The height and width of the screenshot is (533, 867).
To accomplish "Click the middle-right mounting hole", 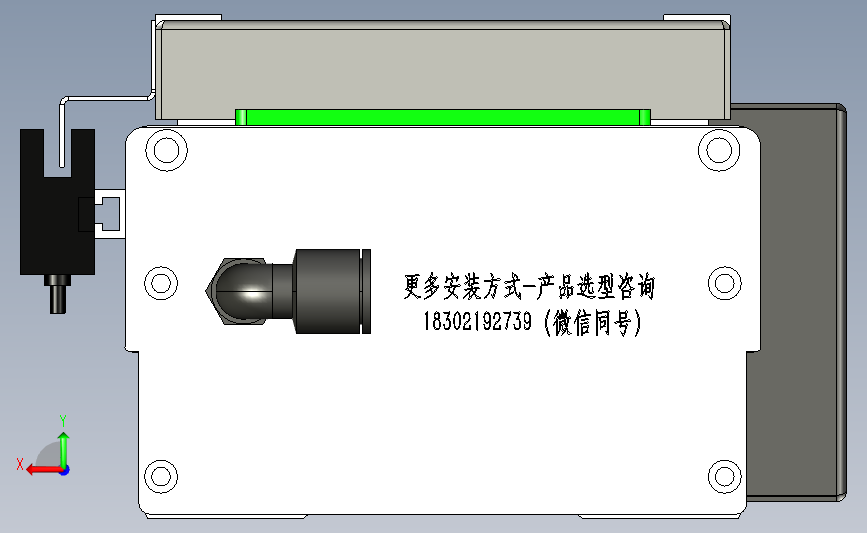I will pyautogui.click(x=724, y=283).
